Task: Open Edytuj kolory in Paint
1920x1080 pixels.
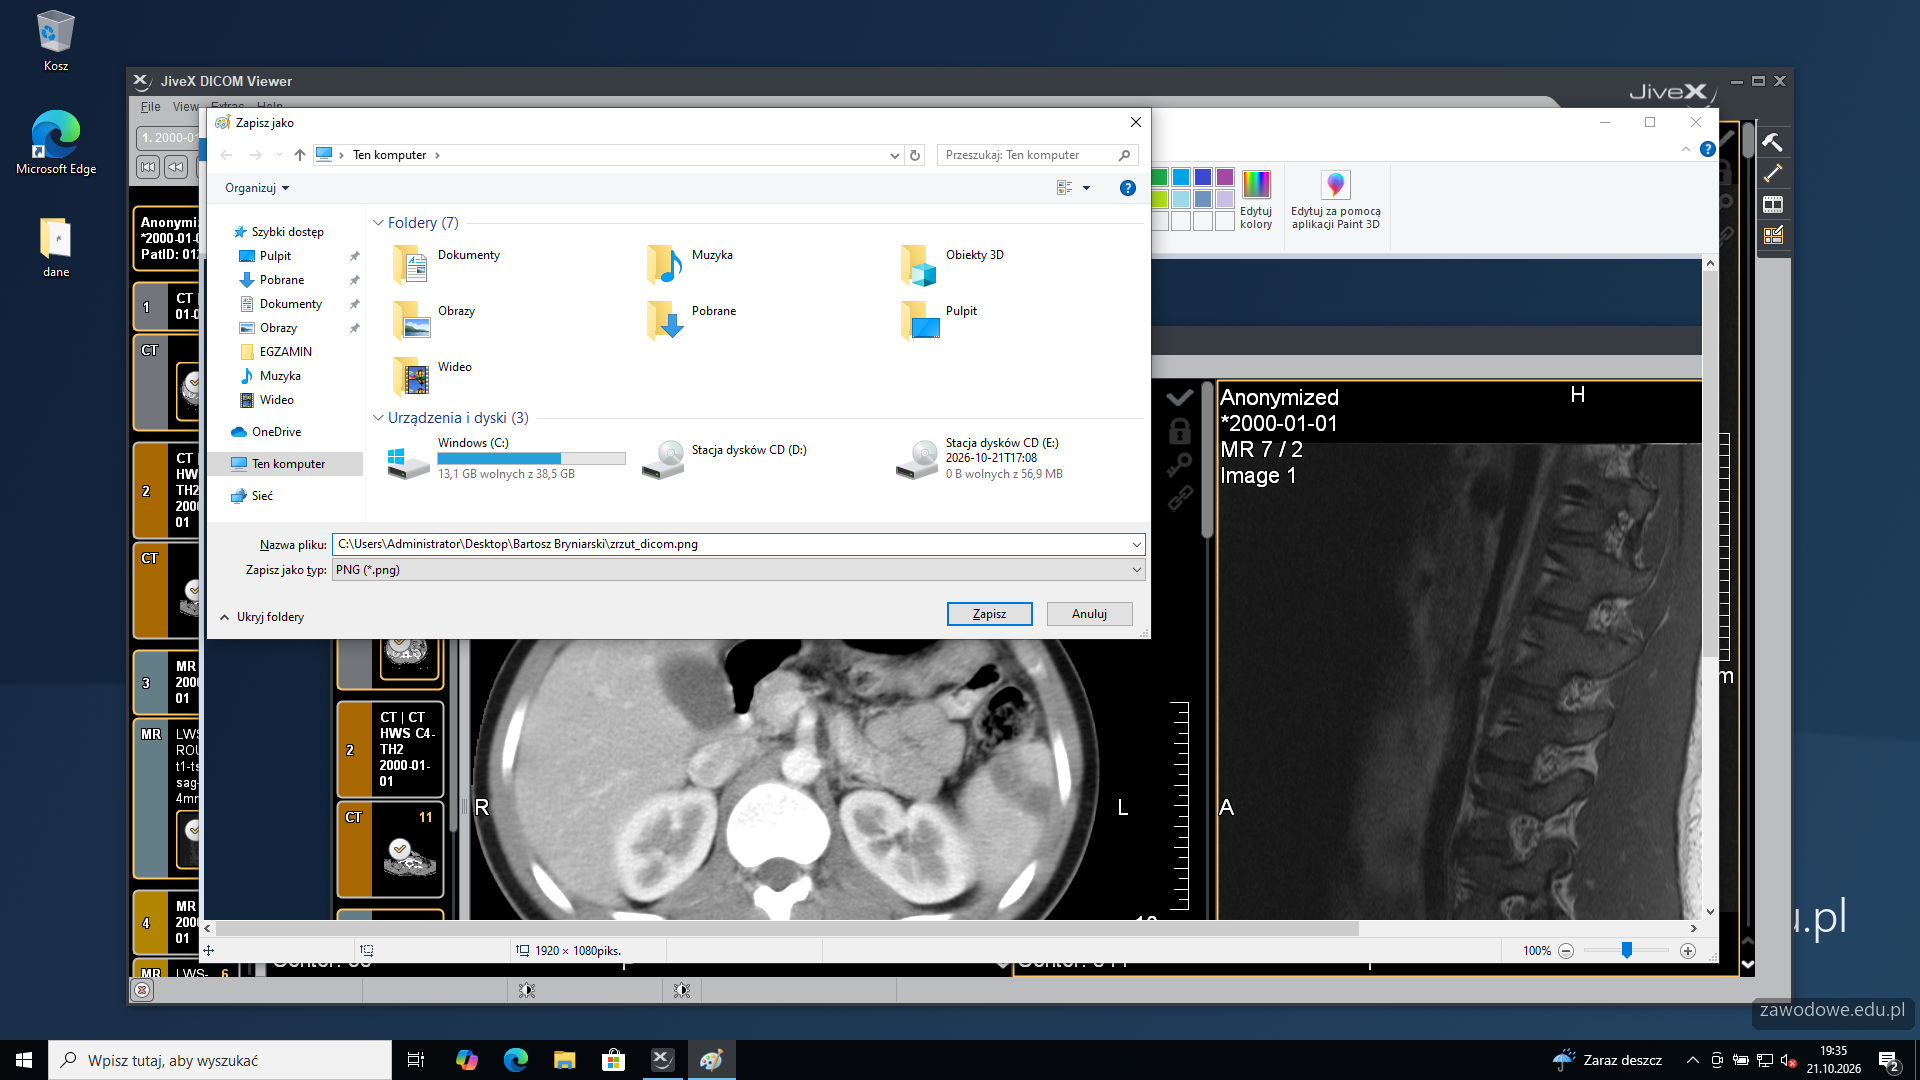Action: [1256, 200]
